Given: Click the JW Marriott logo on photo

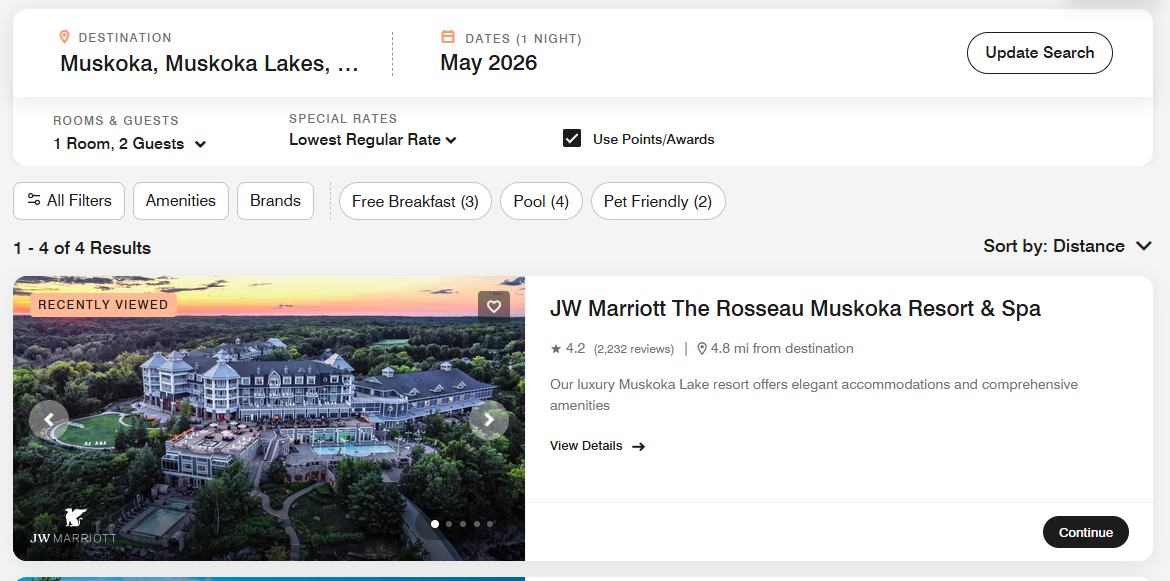Looking at the screenshot, I should pyautogui.click(x=73, y=526).
